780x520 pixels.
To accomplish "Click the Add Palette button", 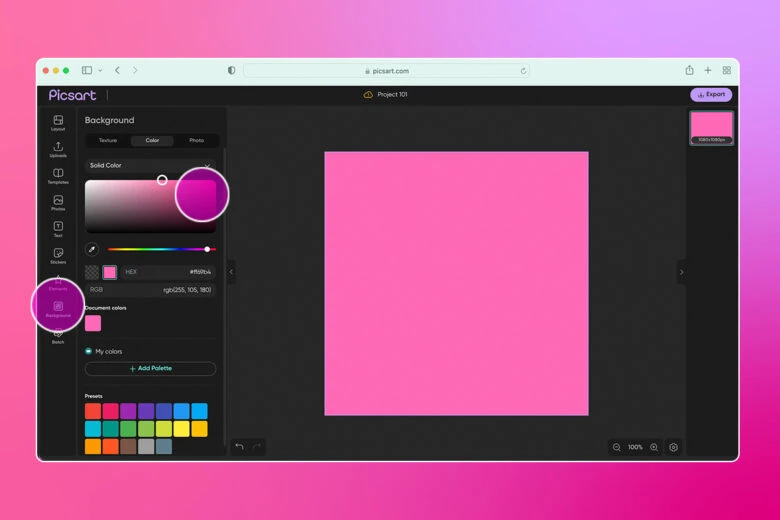I will [150, 368].
